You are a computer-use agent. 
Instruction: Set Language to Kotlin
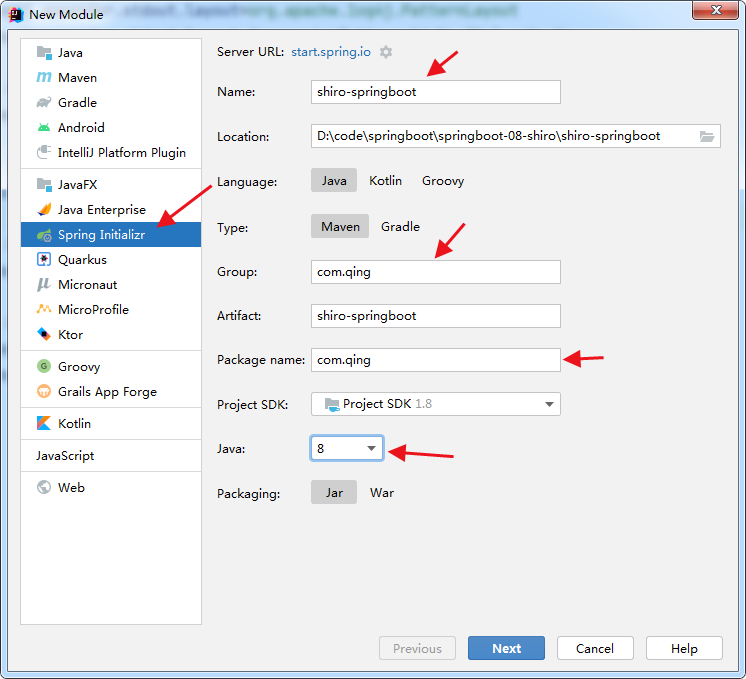385,180
